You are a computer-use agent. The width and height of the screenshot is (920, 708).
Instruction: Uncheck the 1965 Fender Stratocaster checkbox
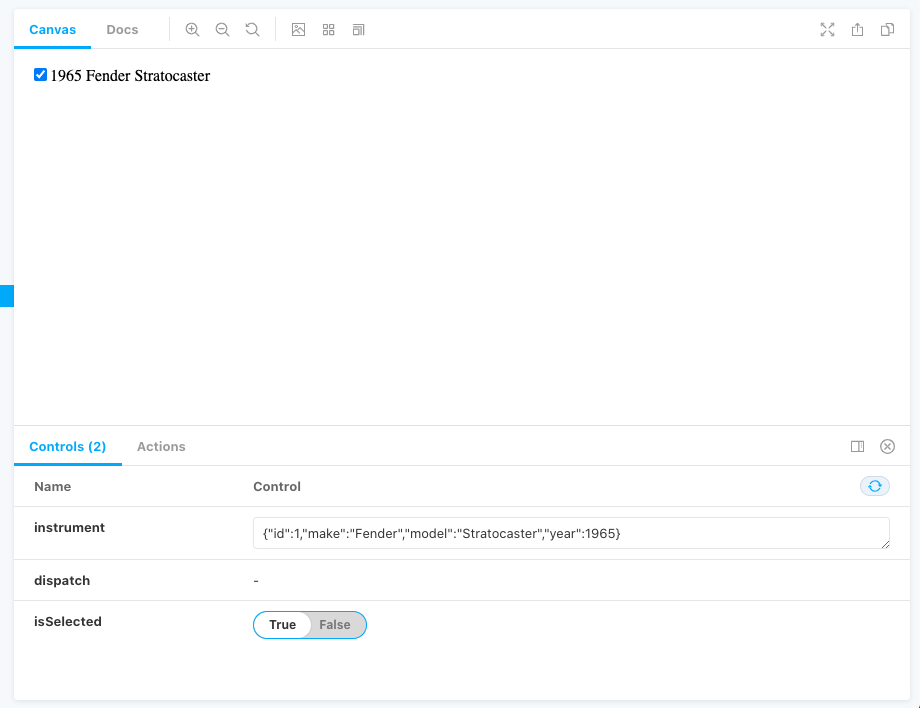40,74
